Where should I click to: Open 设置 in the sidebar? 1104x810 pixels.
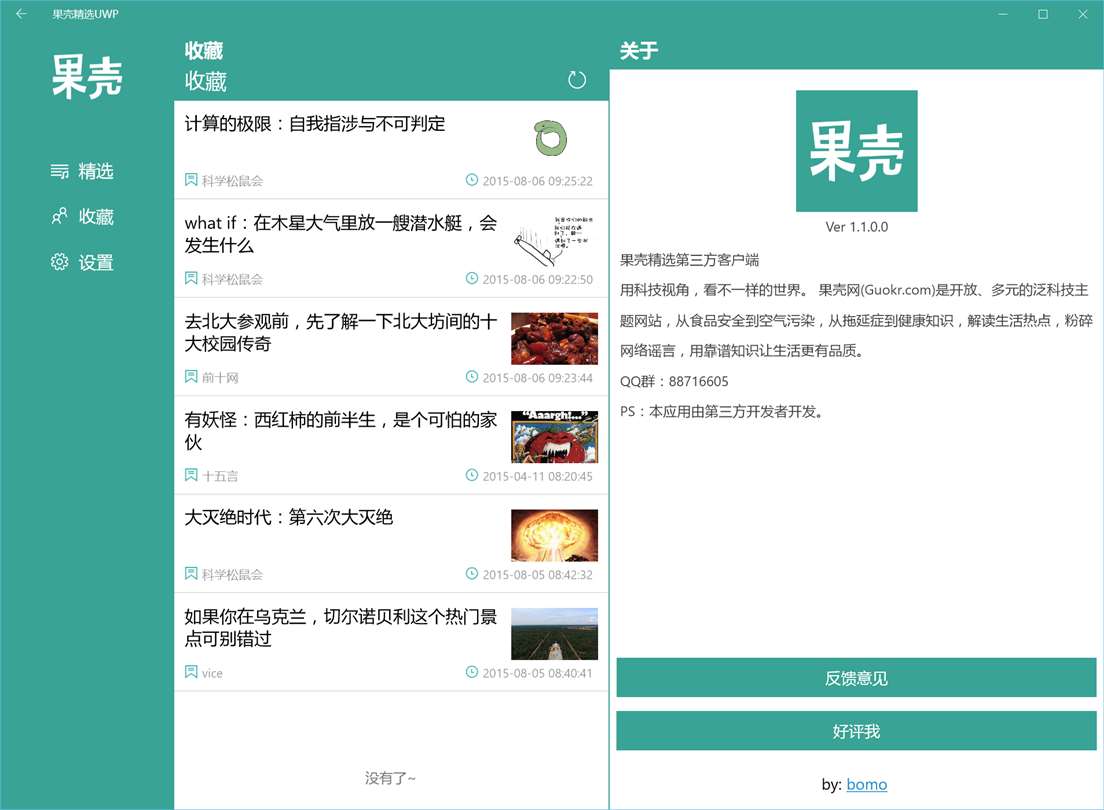82,262
